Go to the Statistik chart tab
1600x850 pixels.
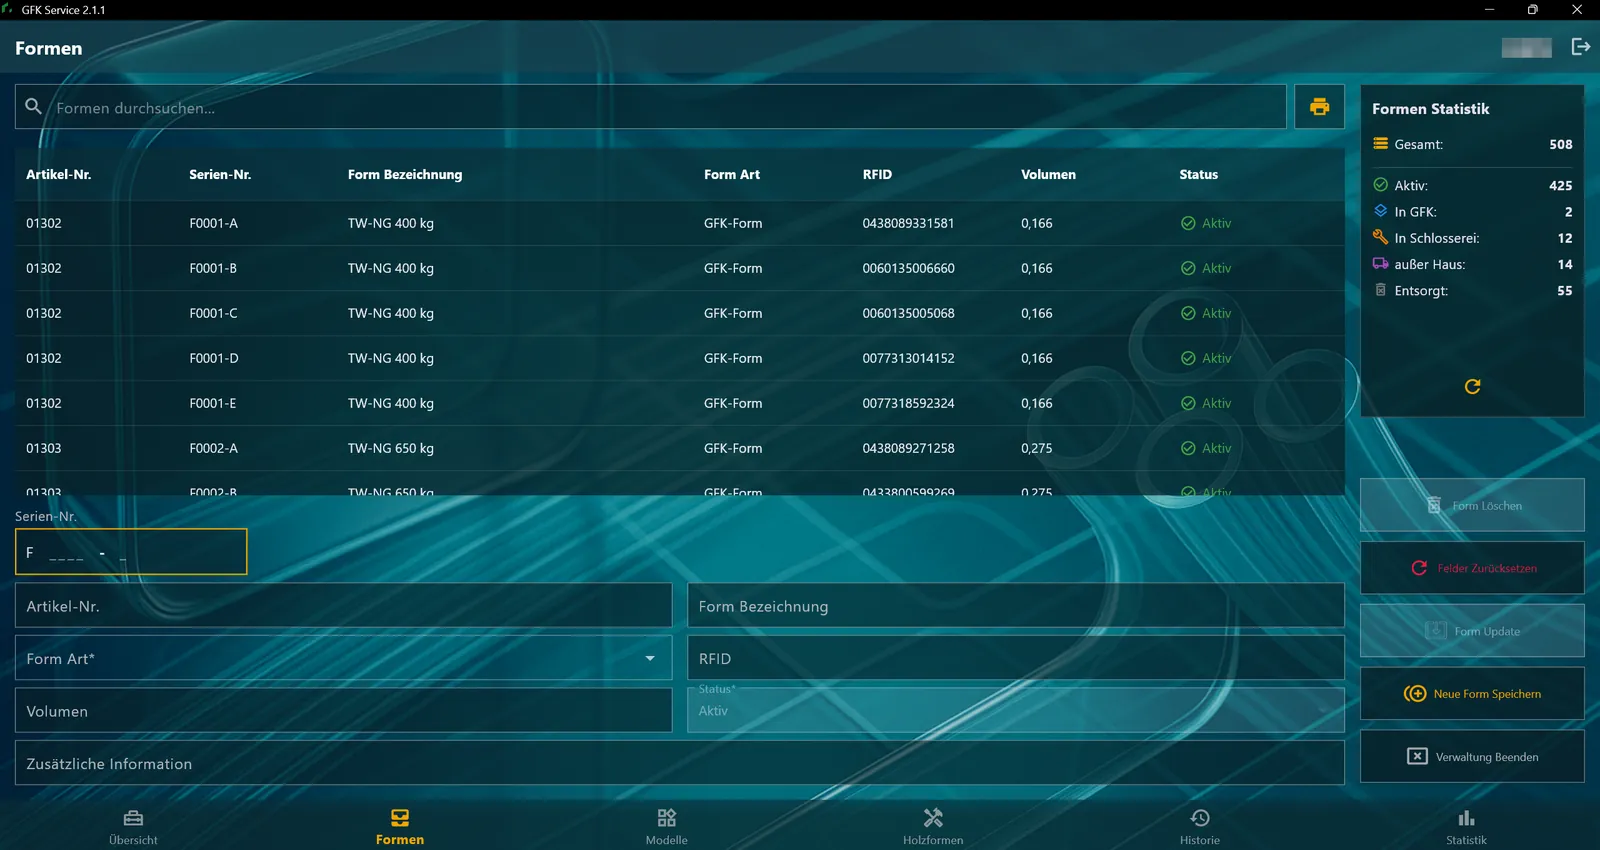click(x=1466, y=827)
